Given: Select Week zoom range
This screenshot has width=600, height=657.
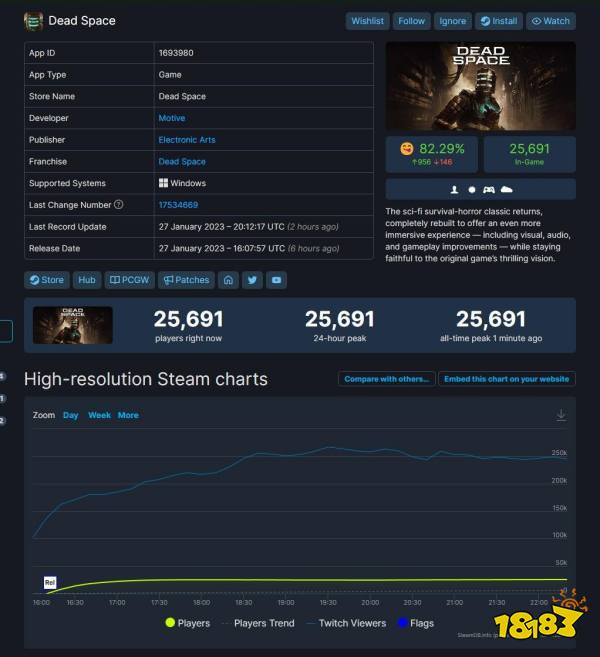Looking at the screenshot, I should tap(99, 415).
